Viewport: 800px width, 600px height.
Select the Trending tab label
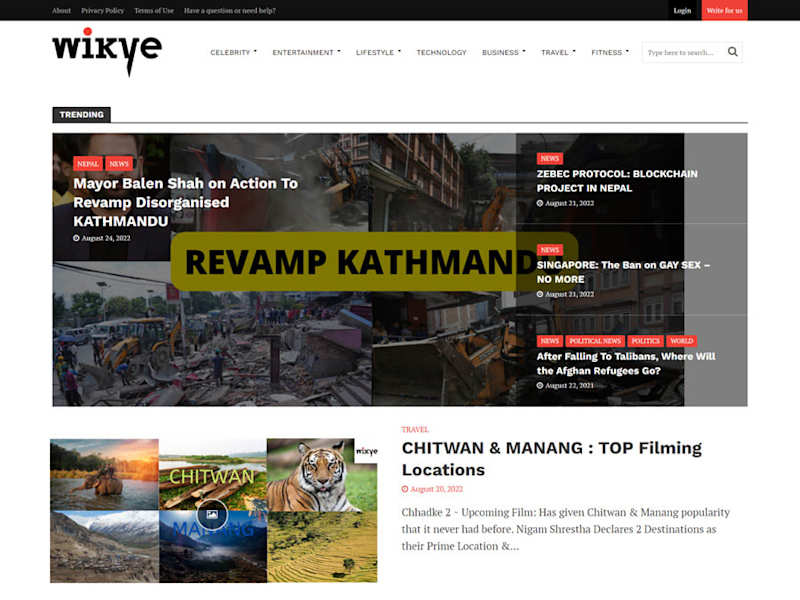[82, 115]
